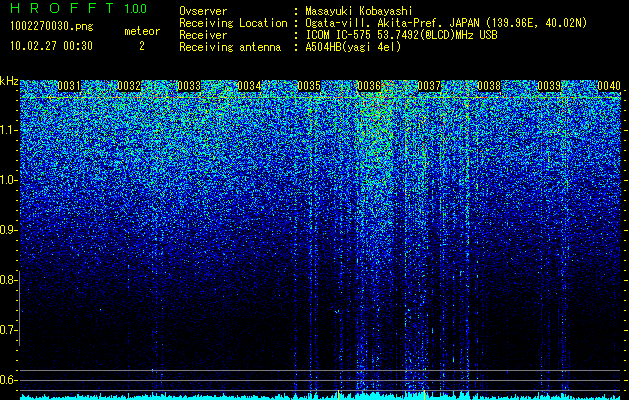
Task: Click the yellow meteor tick below 0037
Action: tap(424, 395)
